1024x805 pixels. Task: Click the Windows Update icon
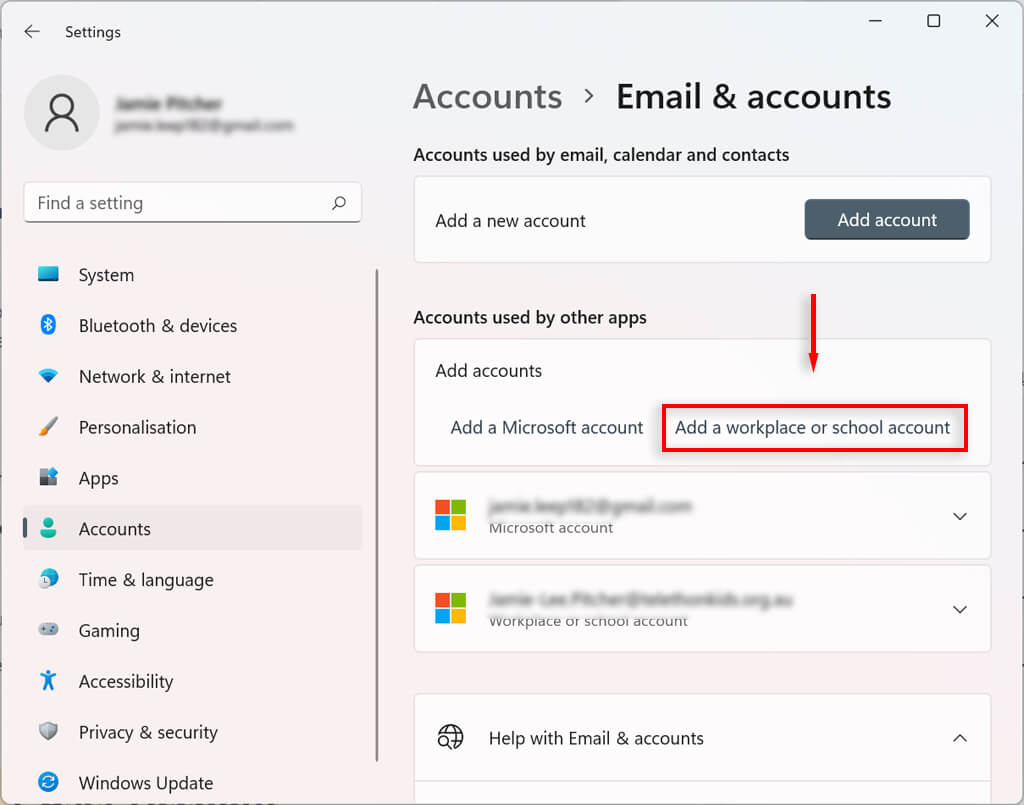click(x=48, y=782)
